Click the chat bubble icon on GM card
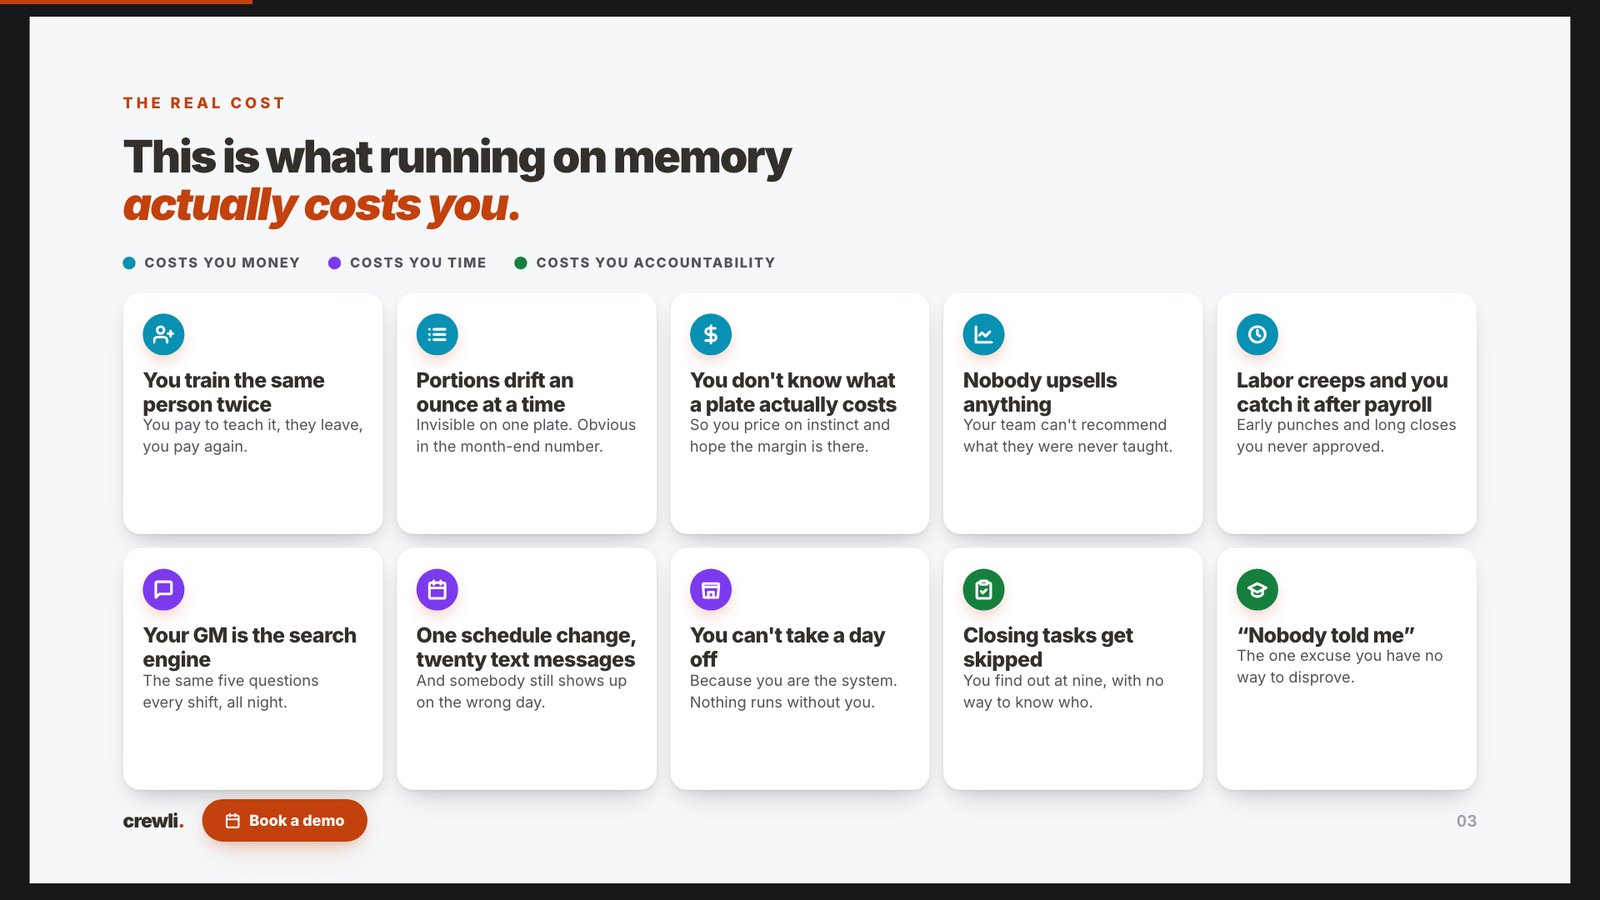The image size is (1600, 900). coord(163,590)
